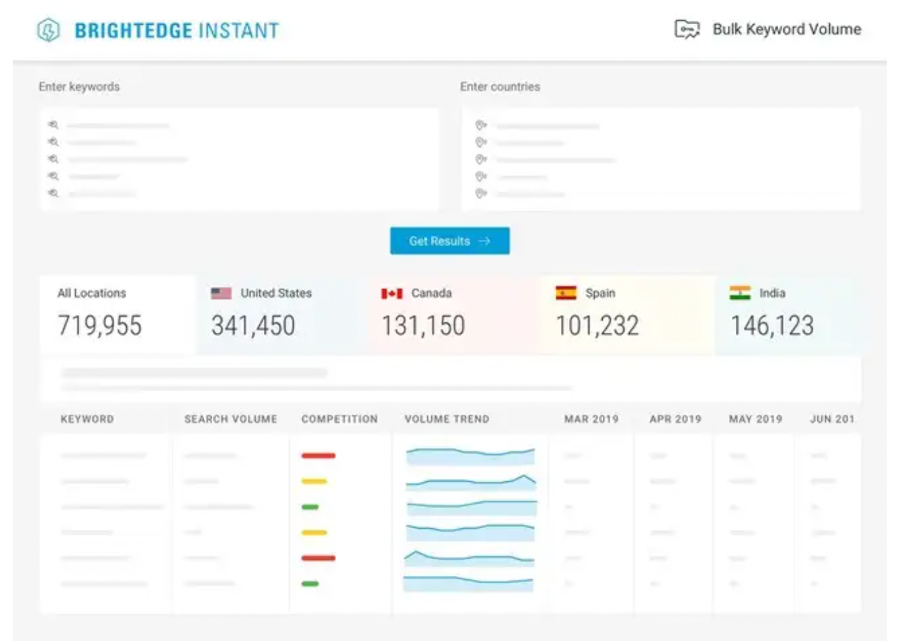Open the Bulk Keyword Volume link
Viewport: 897px width, 642px height.
tap(786, 29)
